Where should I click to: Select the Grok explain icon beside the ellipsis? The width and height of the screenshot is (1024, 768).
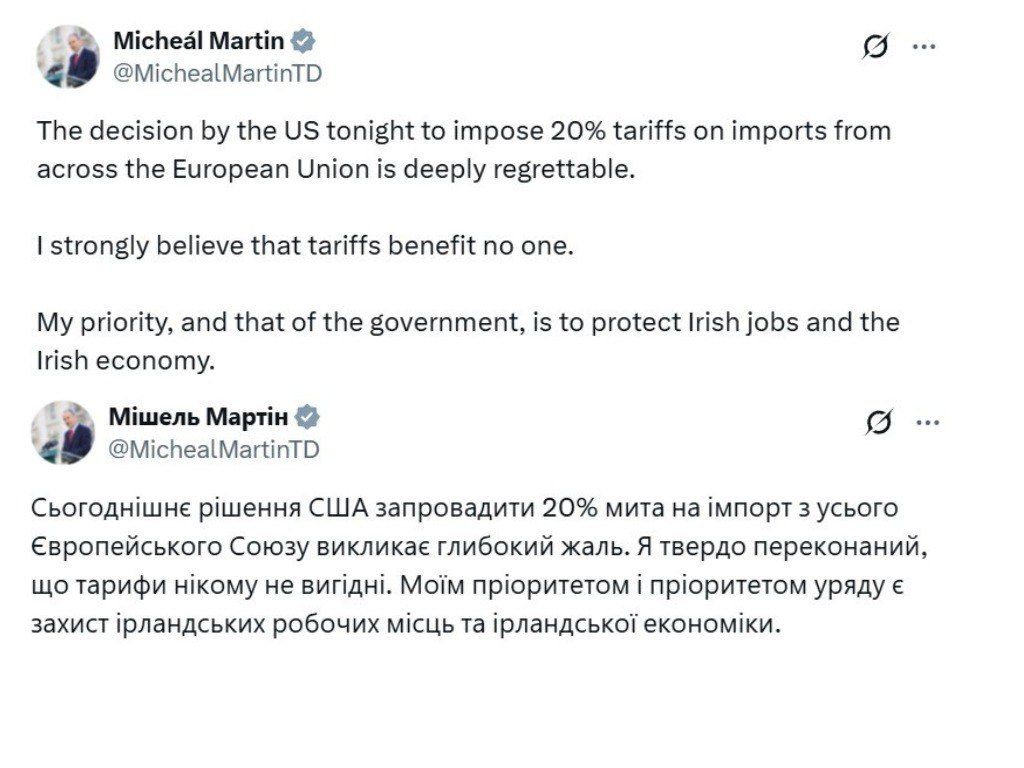(876, 44)
